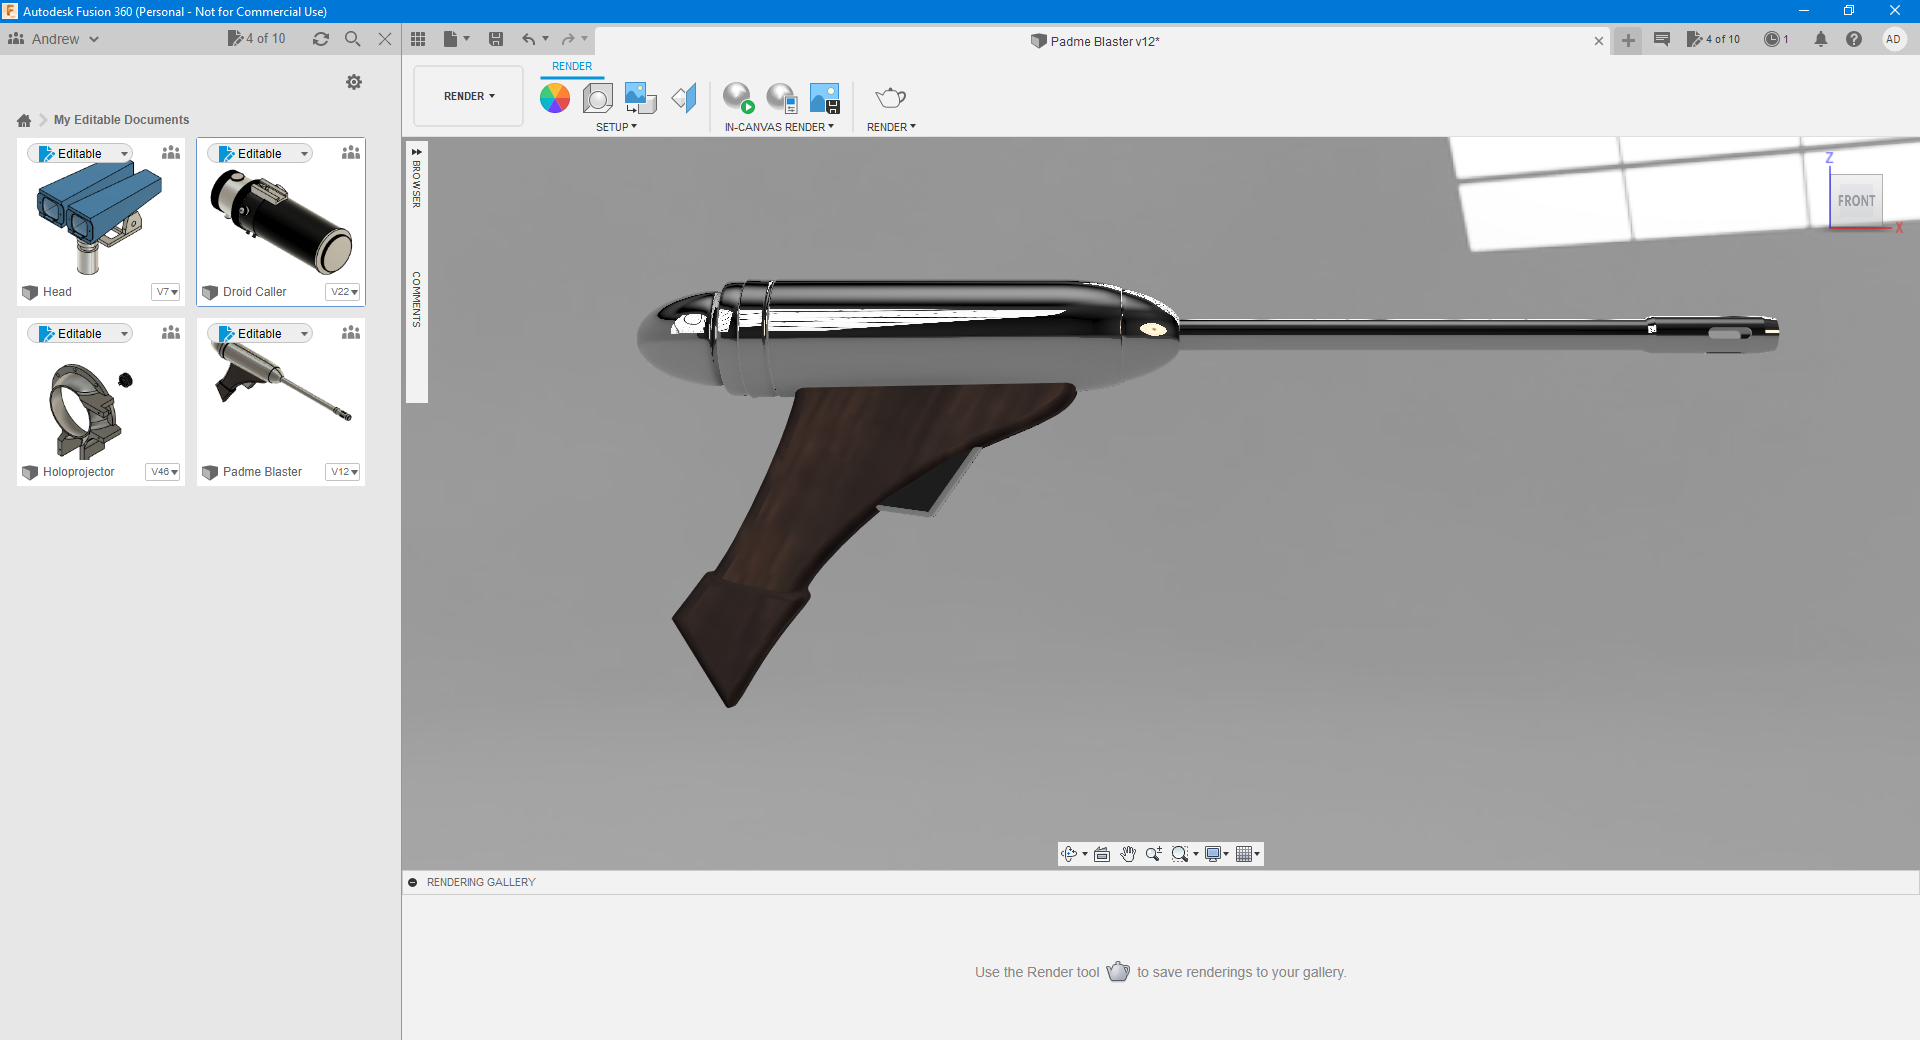Open the notifications bell
The height and width of the screenshot is (1040, 1920).
click(x=1821, y=39)
